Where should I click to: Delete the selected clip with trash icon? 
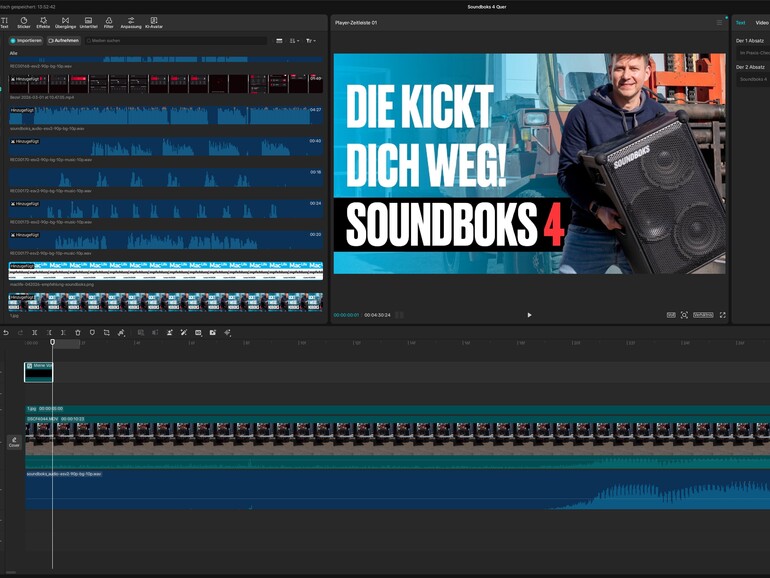pos(78,332)
